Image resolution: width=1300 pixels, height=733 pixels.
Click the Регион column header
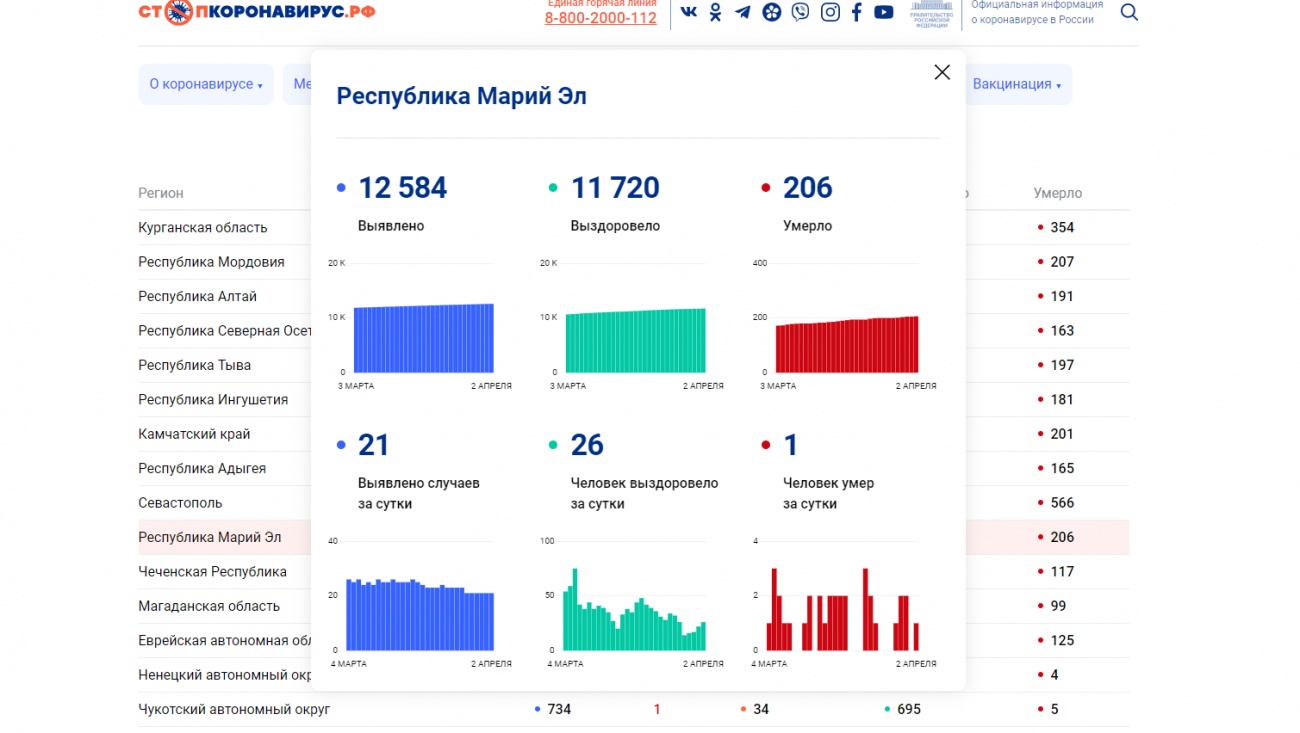tap(161, 193)
